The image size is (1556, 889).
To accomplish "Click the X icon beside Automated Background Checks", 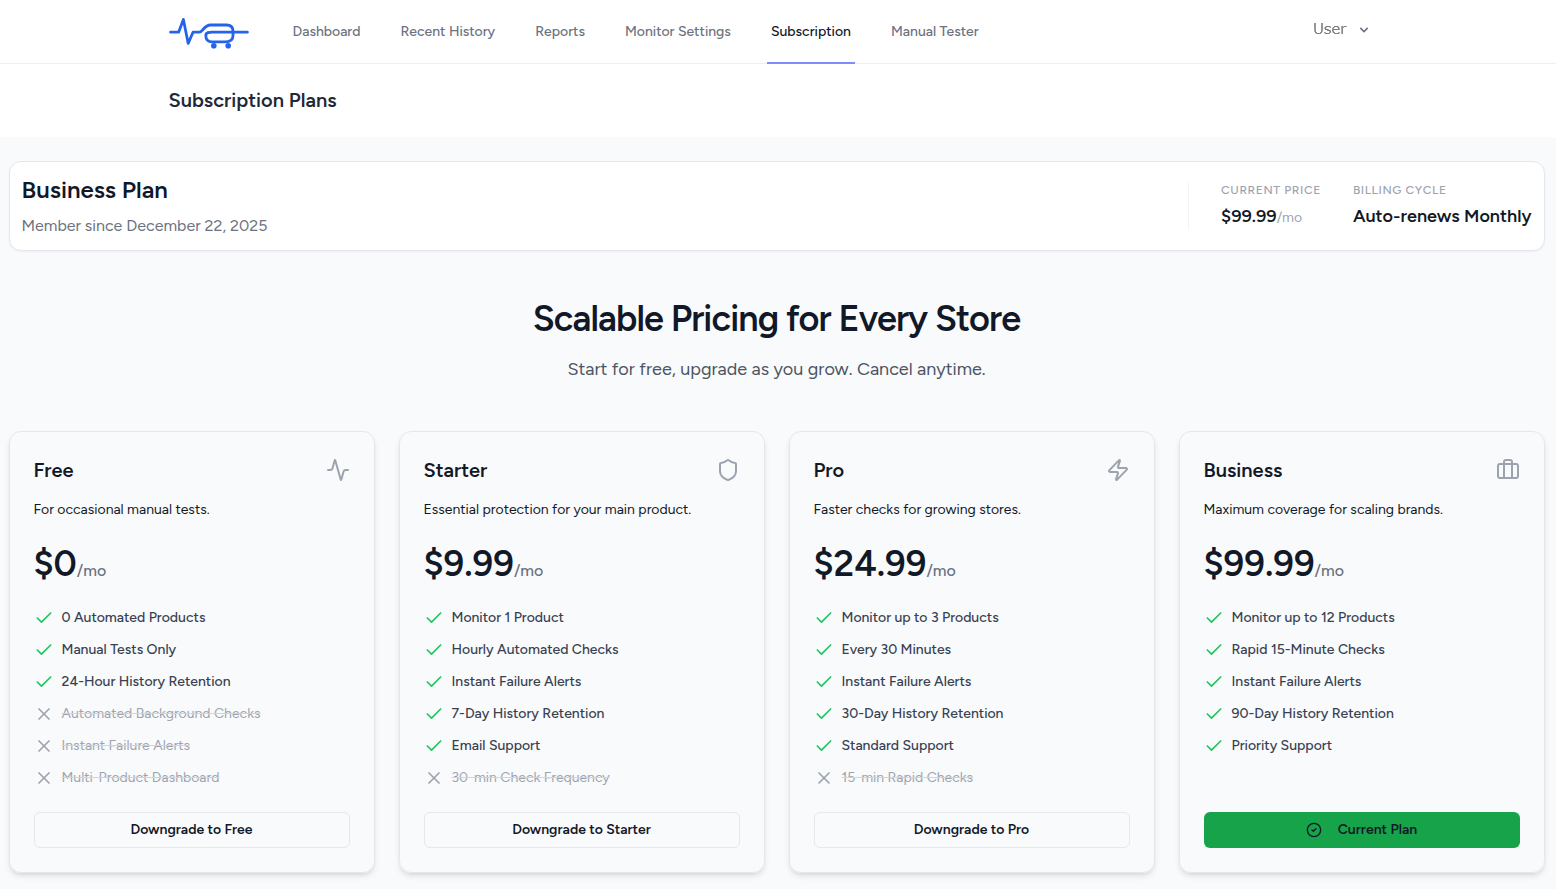I will (44, 714).
